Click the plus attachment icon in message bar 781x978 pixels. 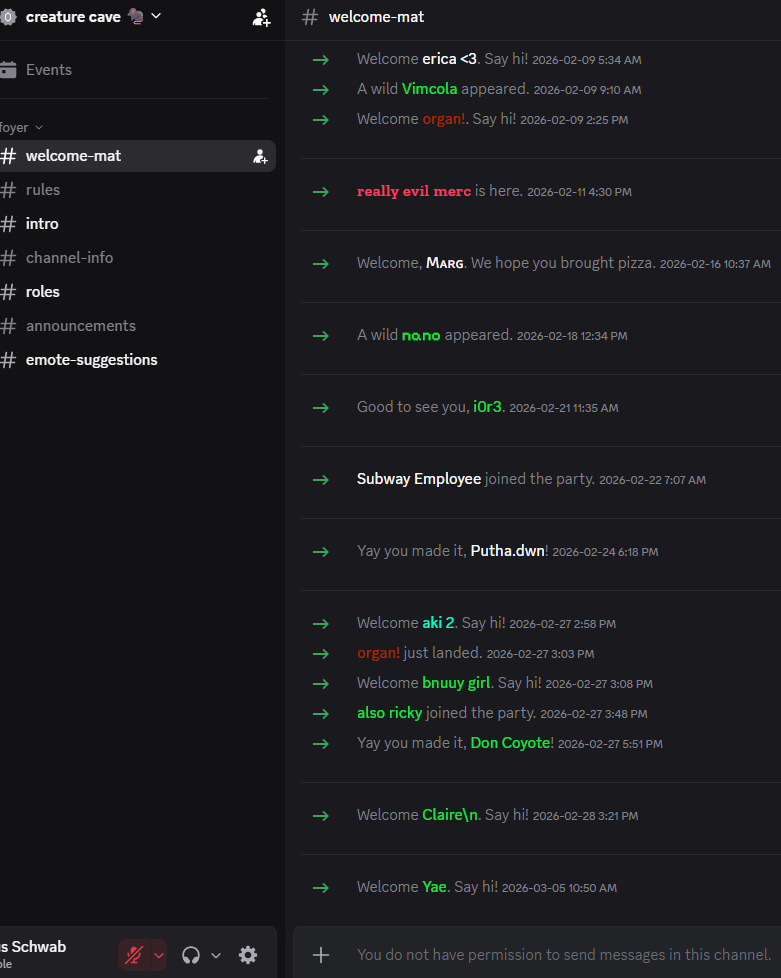tap(321, 955)
